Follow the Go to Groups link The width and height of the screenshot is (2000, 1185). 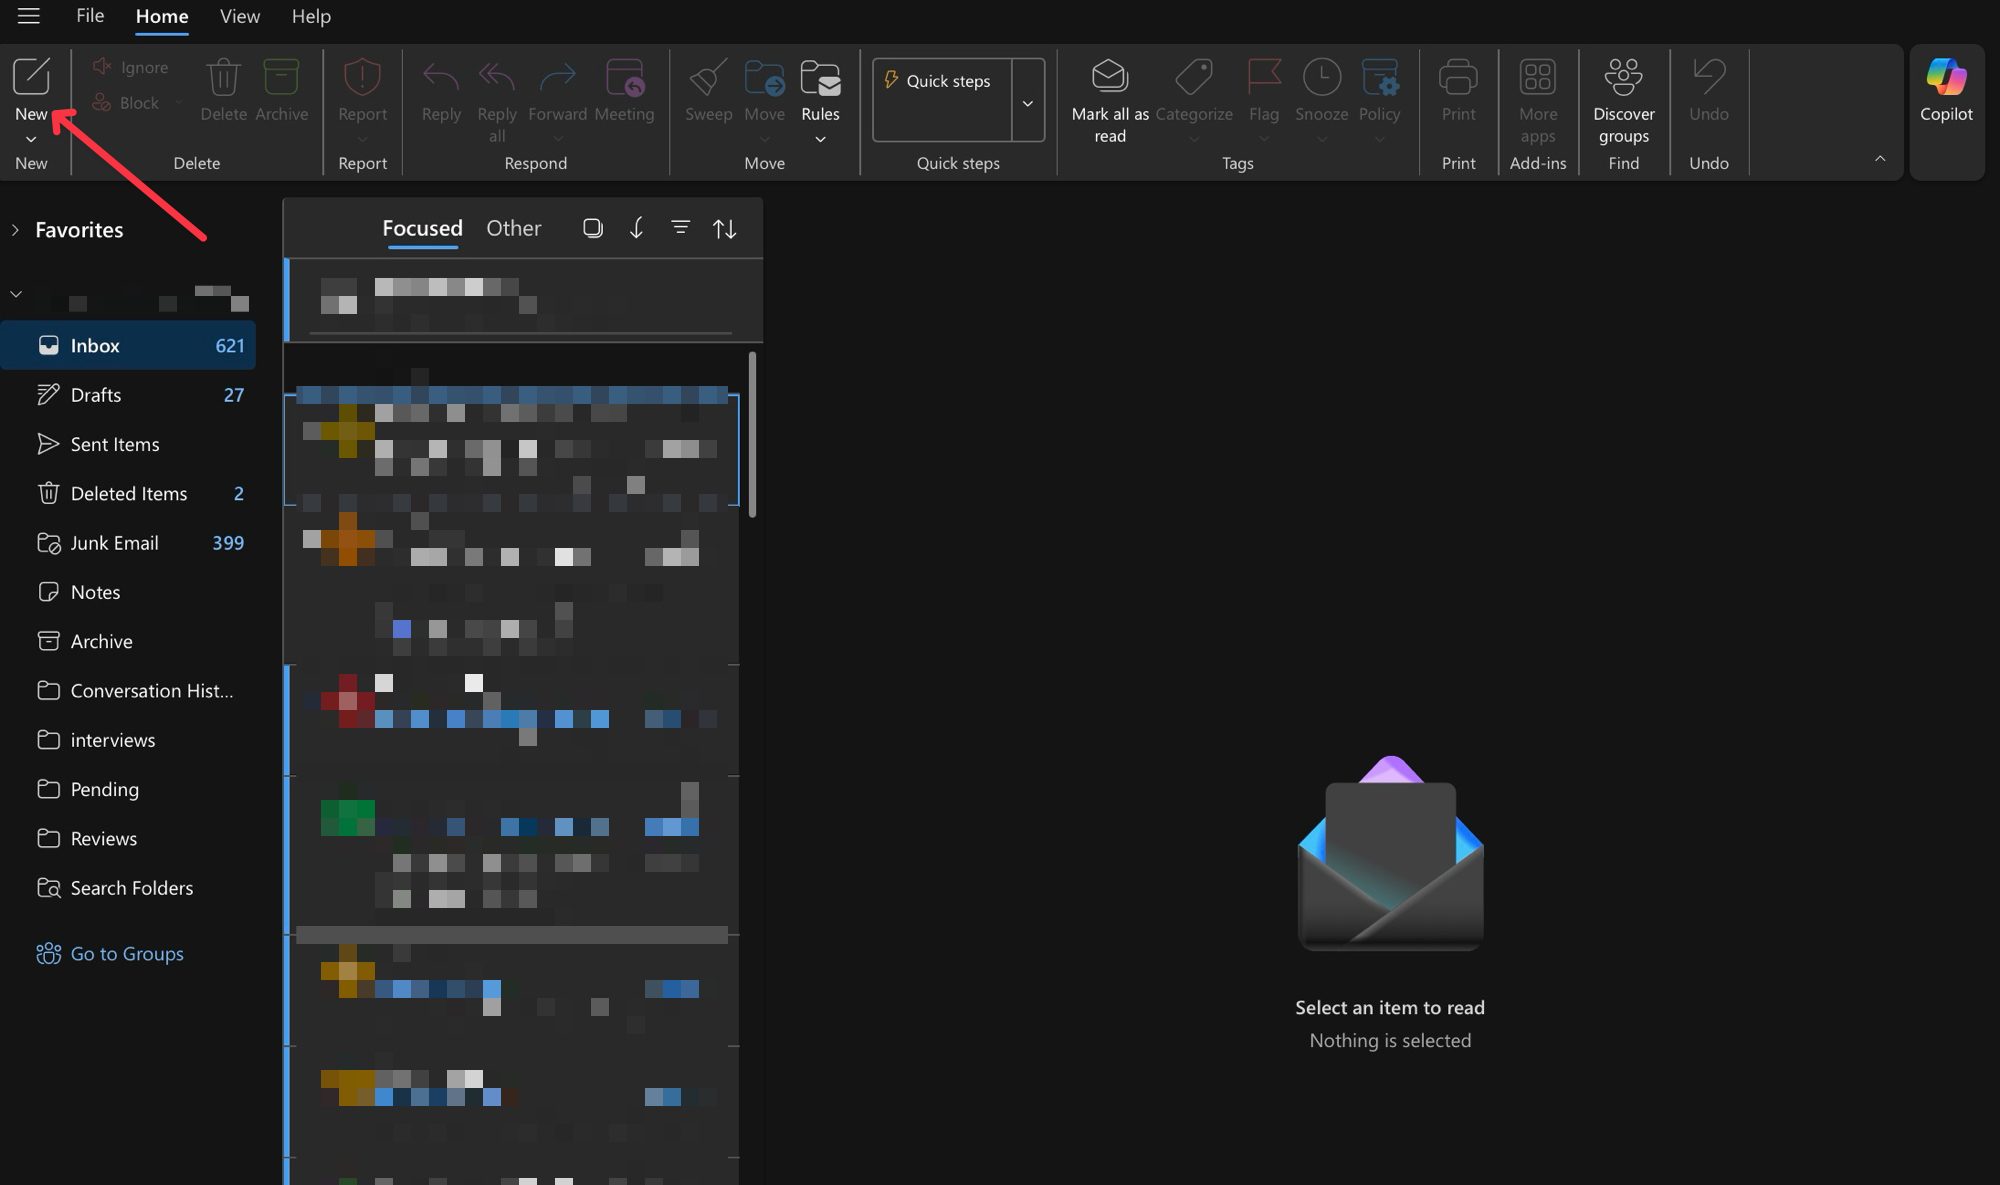tap(127, 954)
